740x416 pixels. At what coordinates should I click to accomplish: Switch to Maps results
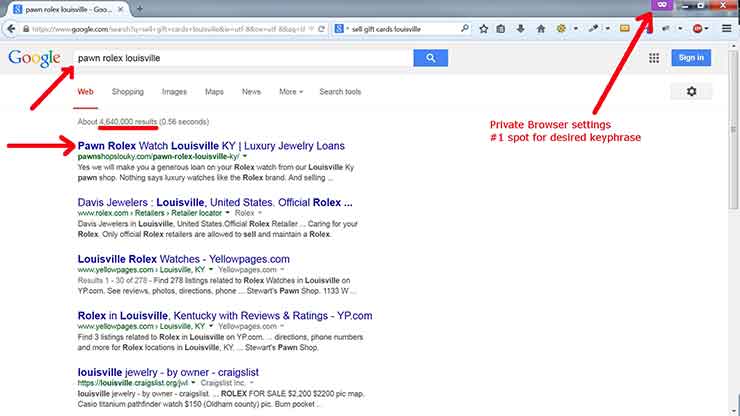[214, 92]
